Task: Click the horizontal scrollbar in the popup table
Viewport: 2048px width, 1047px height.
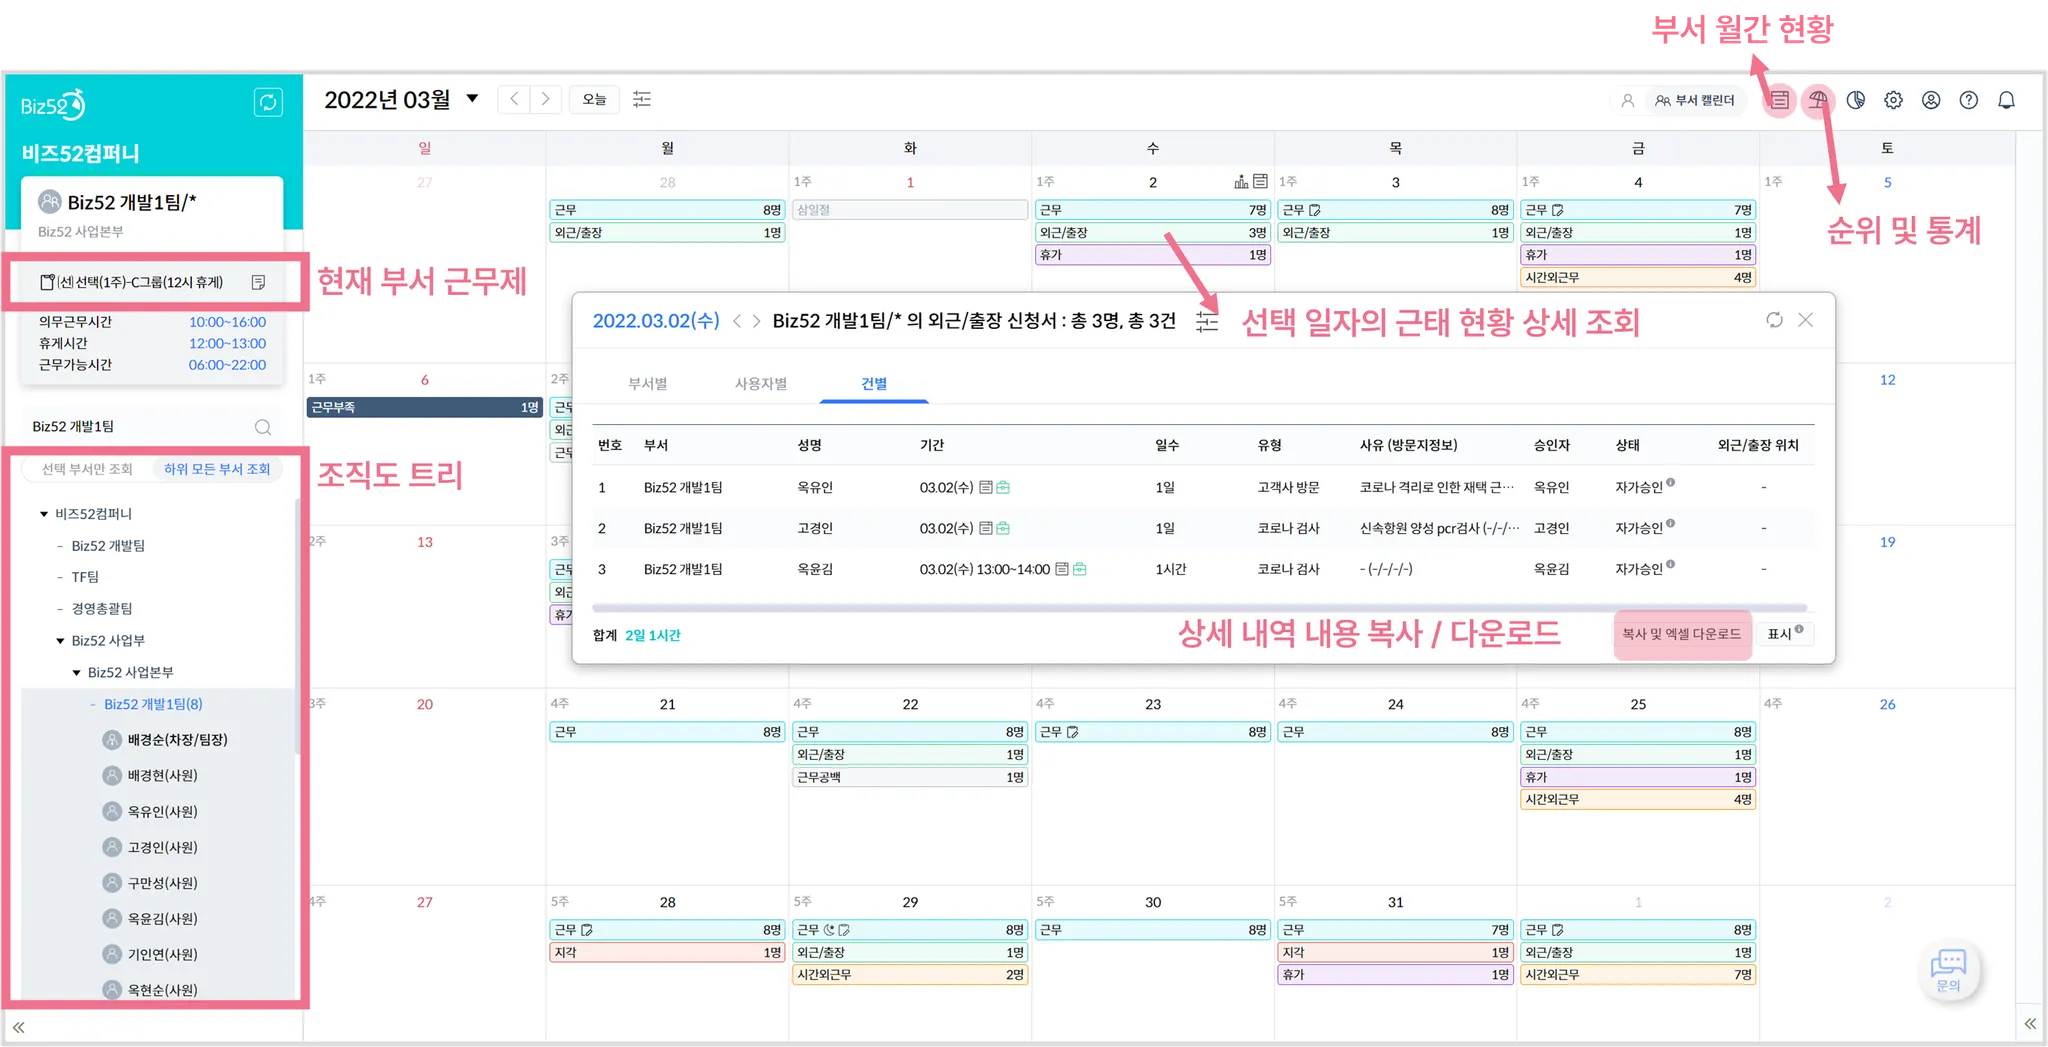Action: (1199, 607)
